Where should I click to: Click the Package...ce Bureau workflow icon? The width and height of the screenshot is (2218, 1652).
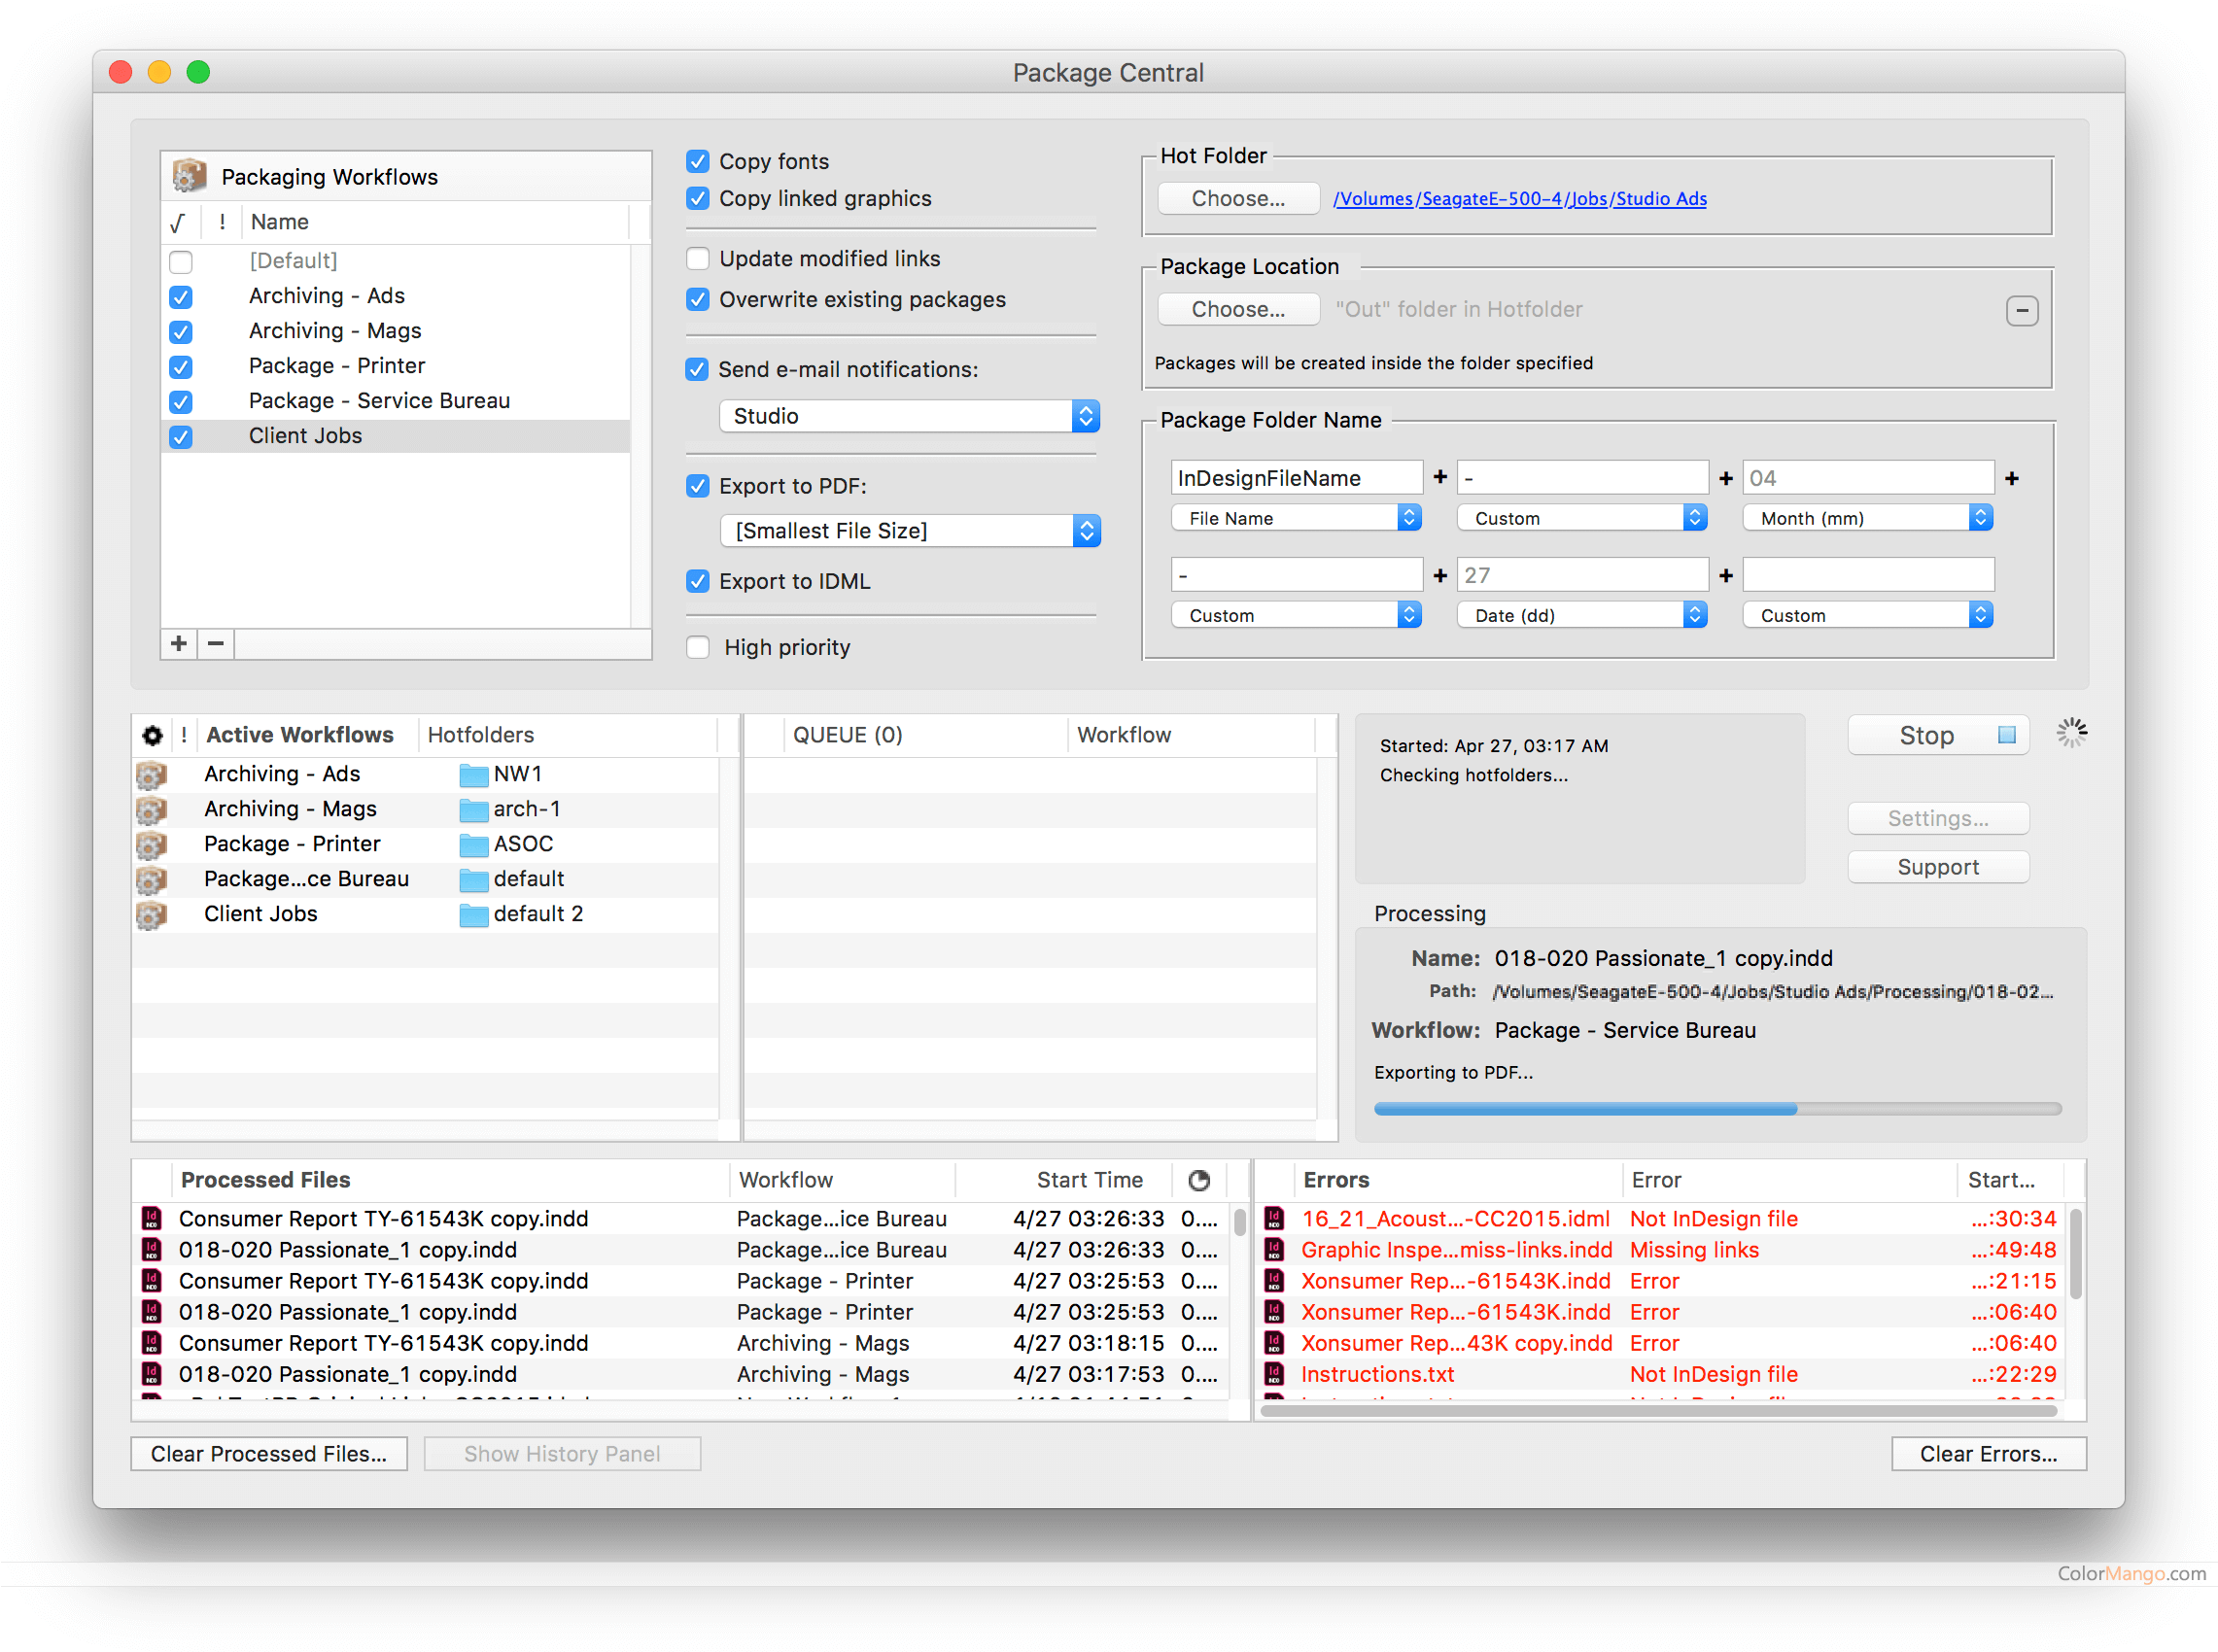click(x=151, y=879)
